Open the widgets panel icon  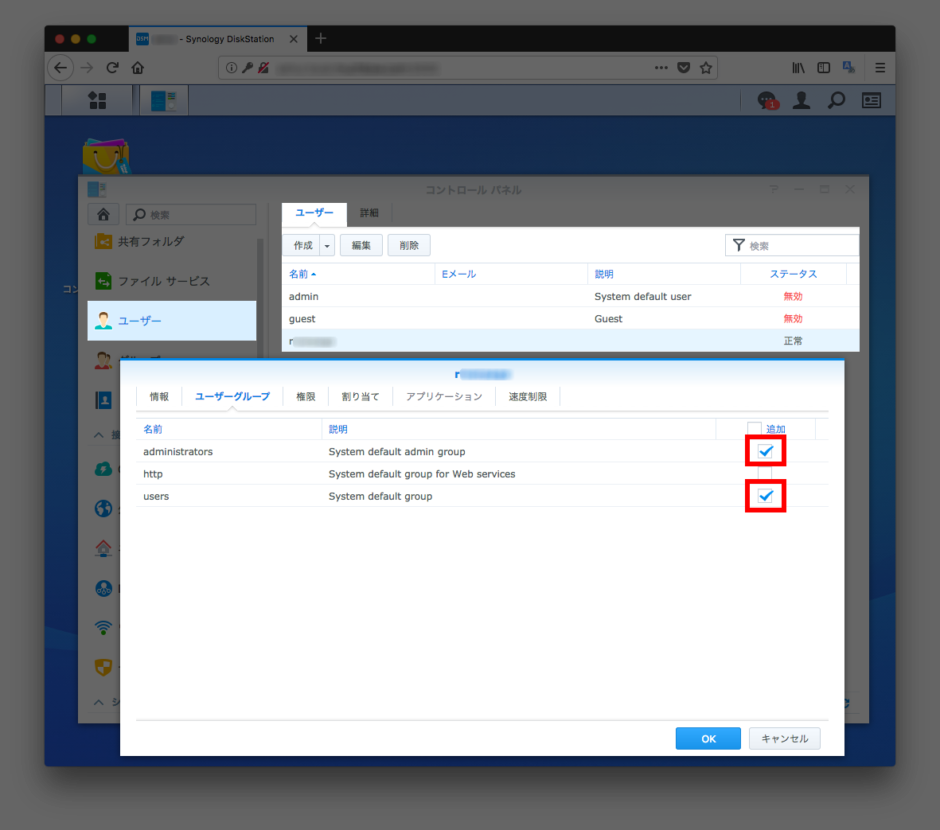pos(872,100)
